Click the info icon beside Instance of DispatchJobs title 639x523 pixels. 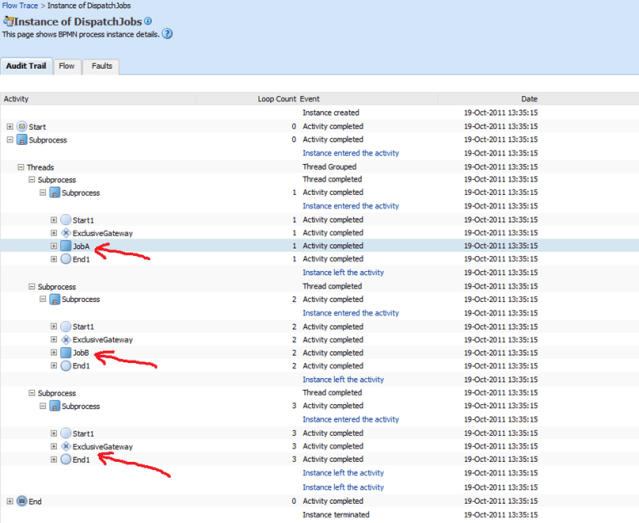(x=148, y=21)
